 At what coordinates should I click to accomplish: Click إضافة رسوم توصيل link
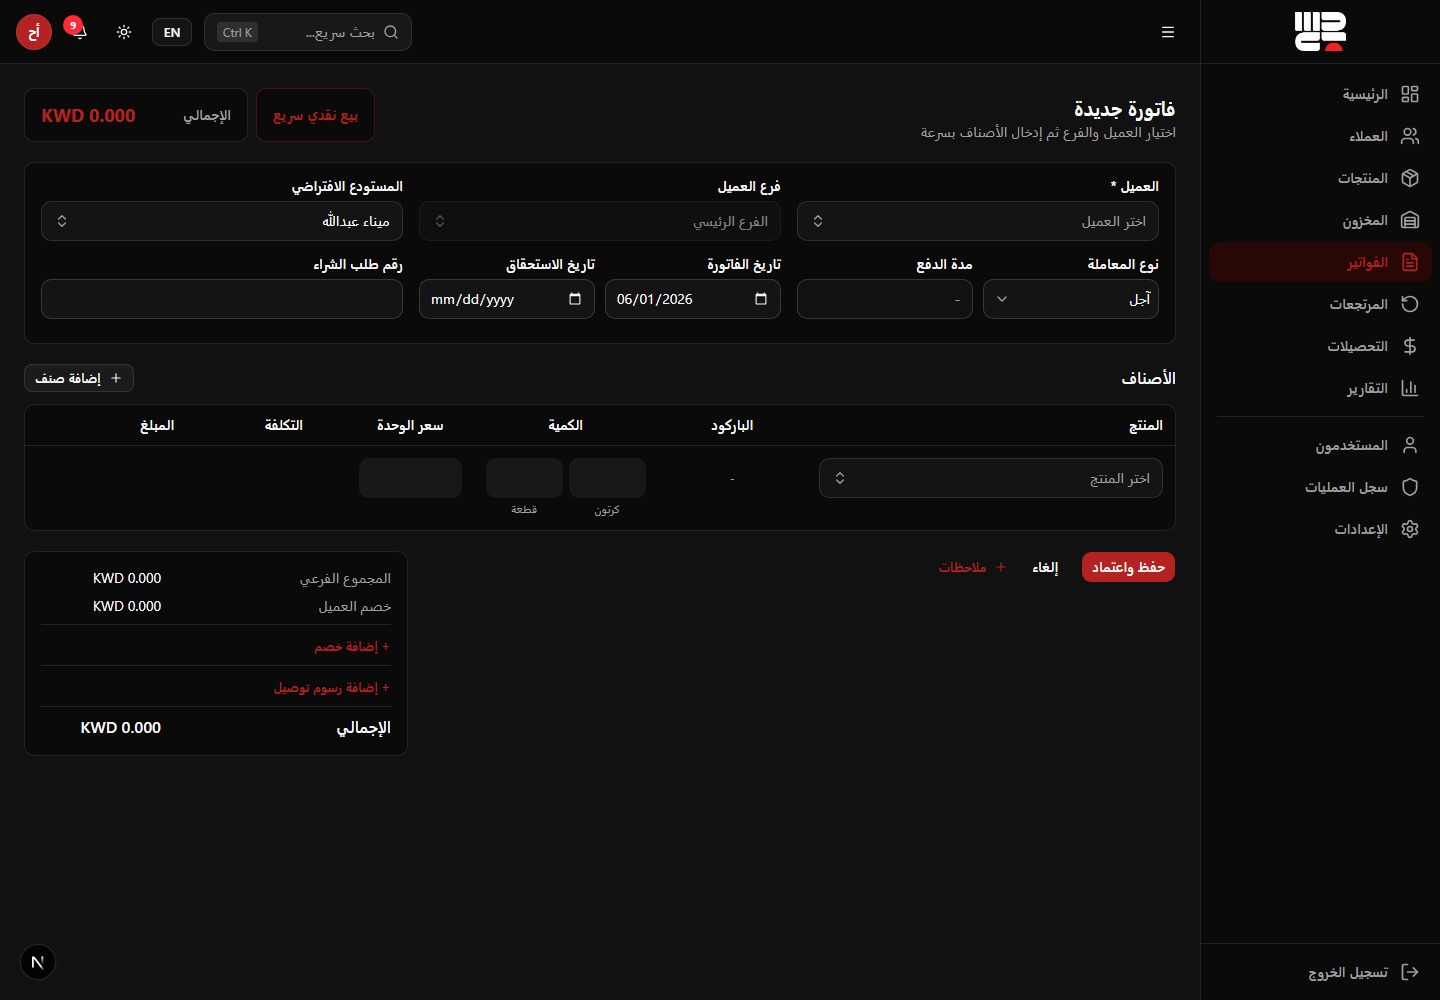(332, 687)
